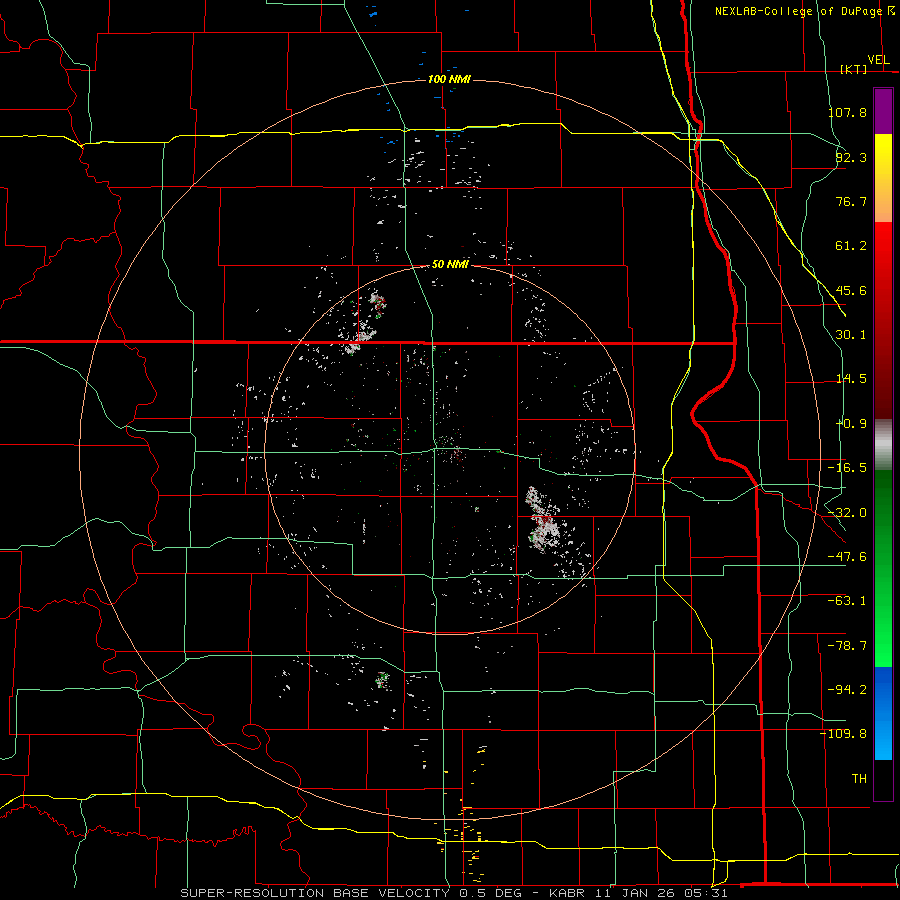Image resolution: width=900 pixels, height=900 pixels.
Task: Select the 61.2 velocity scale value
Action: [851, 246]
